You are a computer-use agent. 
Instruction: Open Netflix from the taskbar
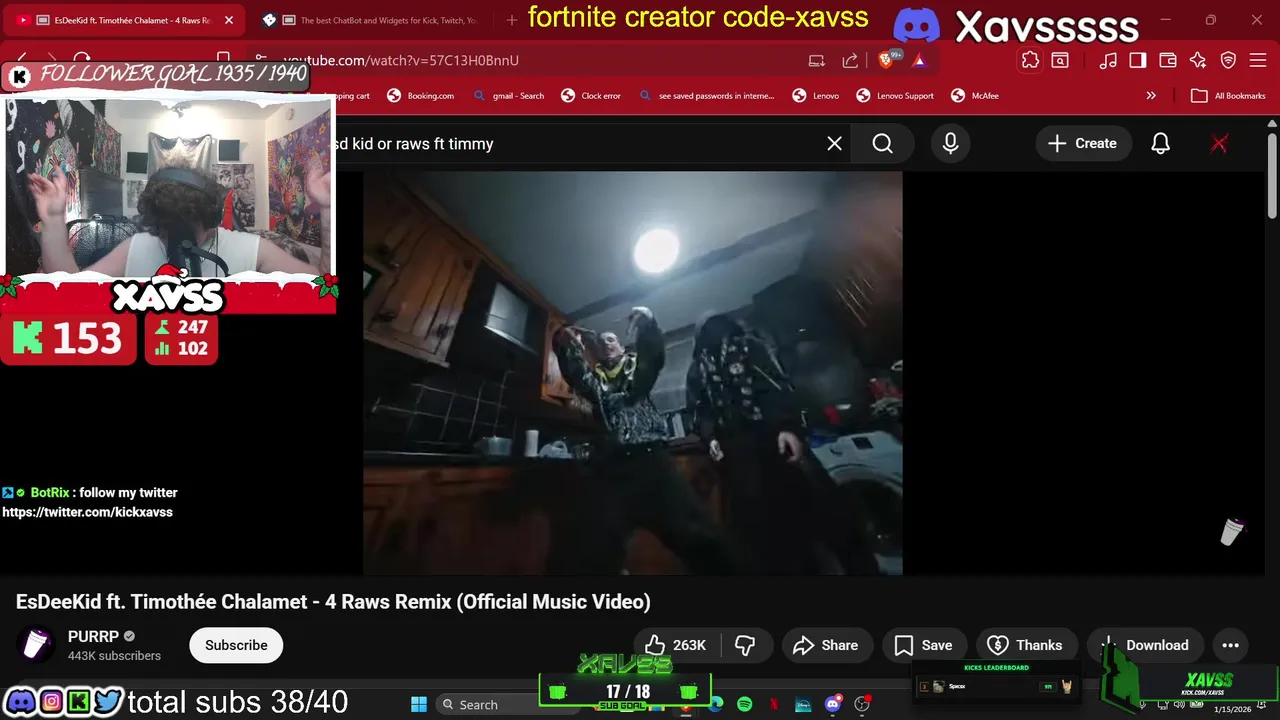pos(774,705)
